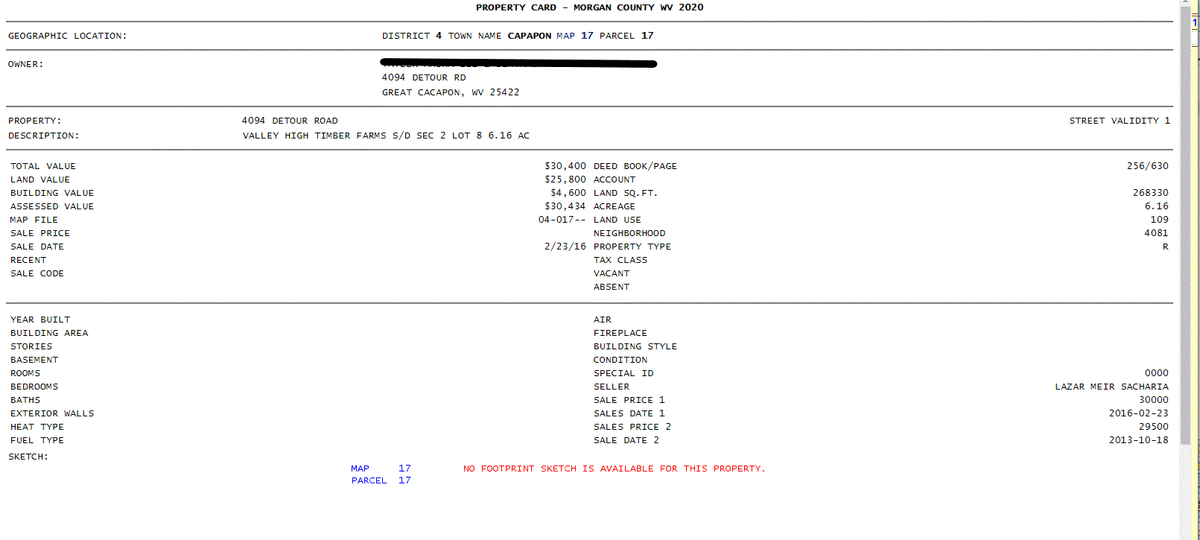Click the SKETCH label
Image resolution: width=1200 pixels, height=540 pixels.
pos(28,456)
